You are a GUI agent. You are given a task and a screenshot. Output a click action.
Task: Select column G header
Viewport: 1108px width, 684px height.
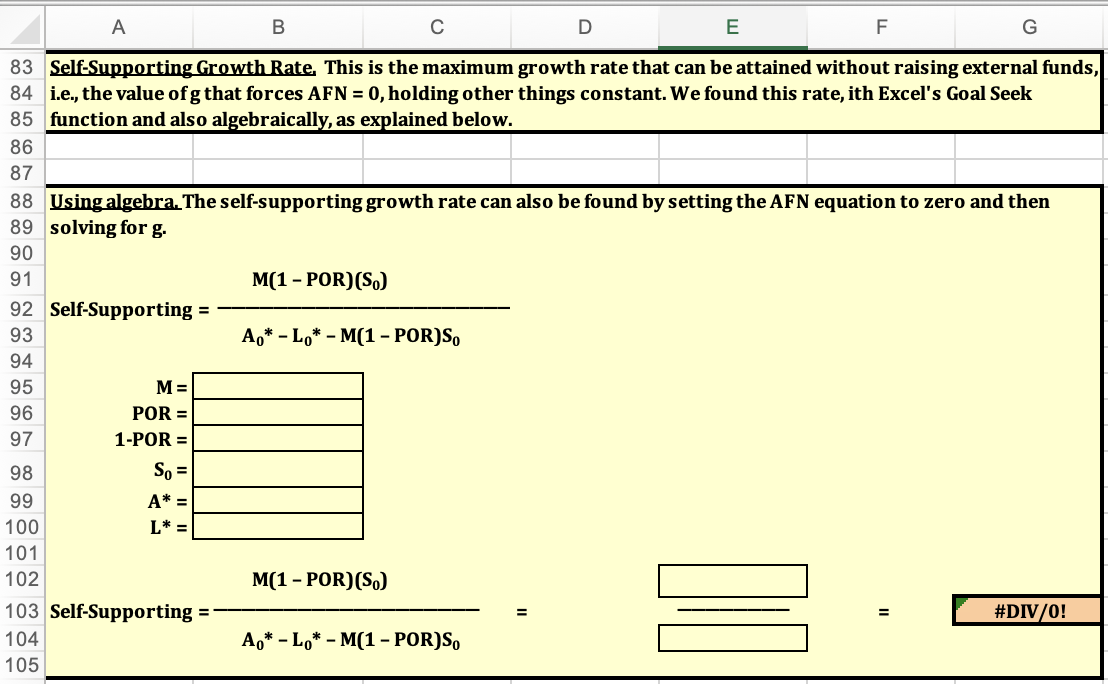pos(1030,28)
